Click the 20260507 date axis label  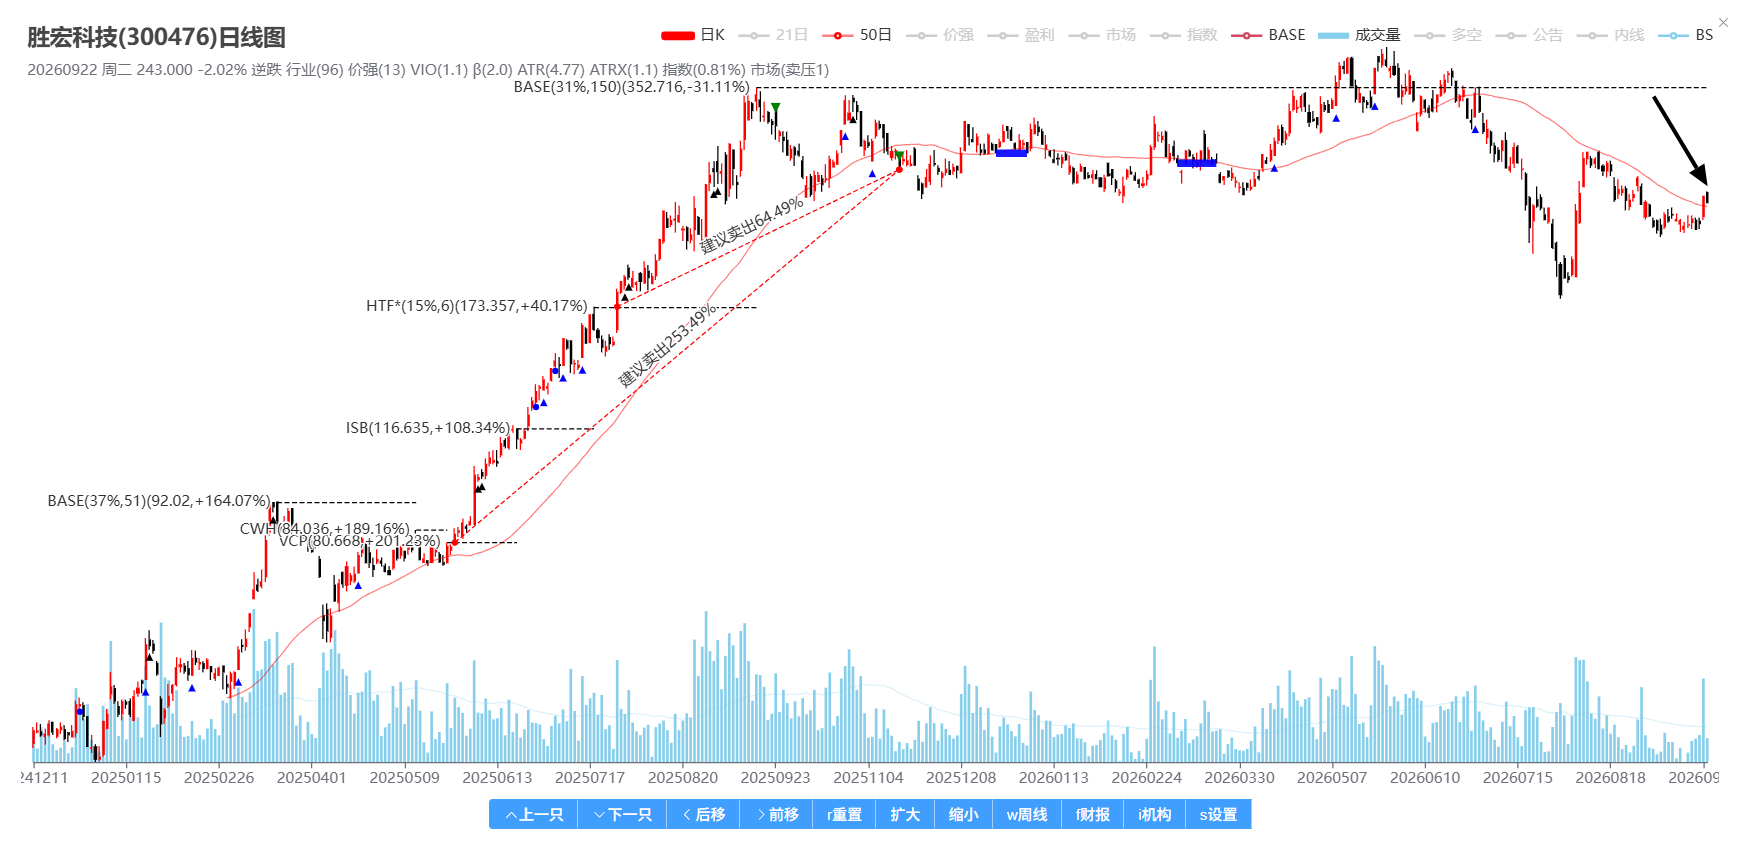(x=1332, y=778)
